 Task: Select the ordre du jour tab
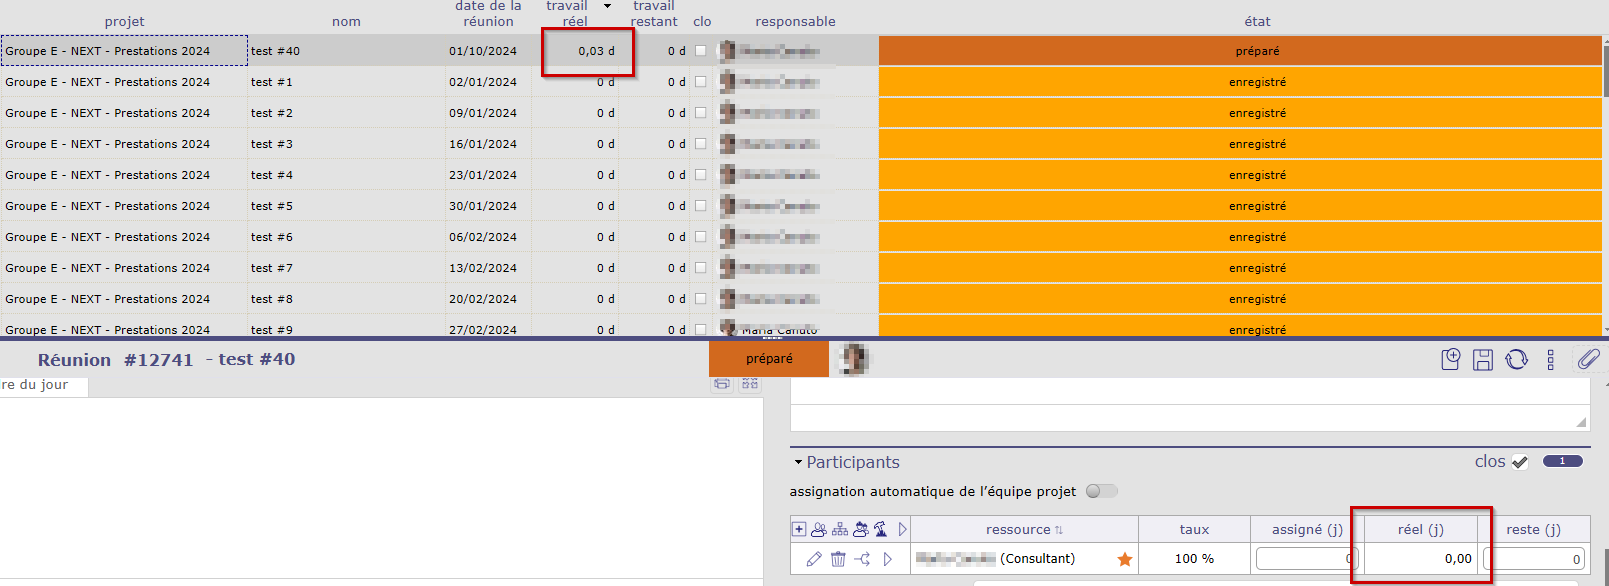[44, 385]
